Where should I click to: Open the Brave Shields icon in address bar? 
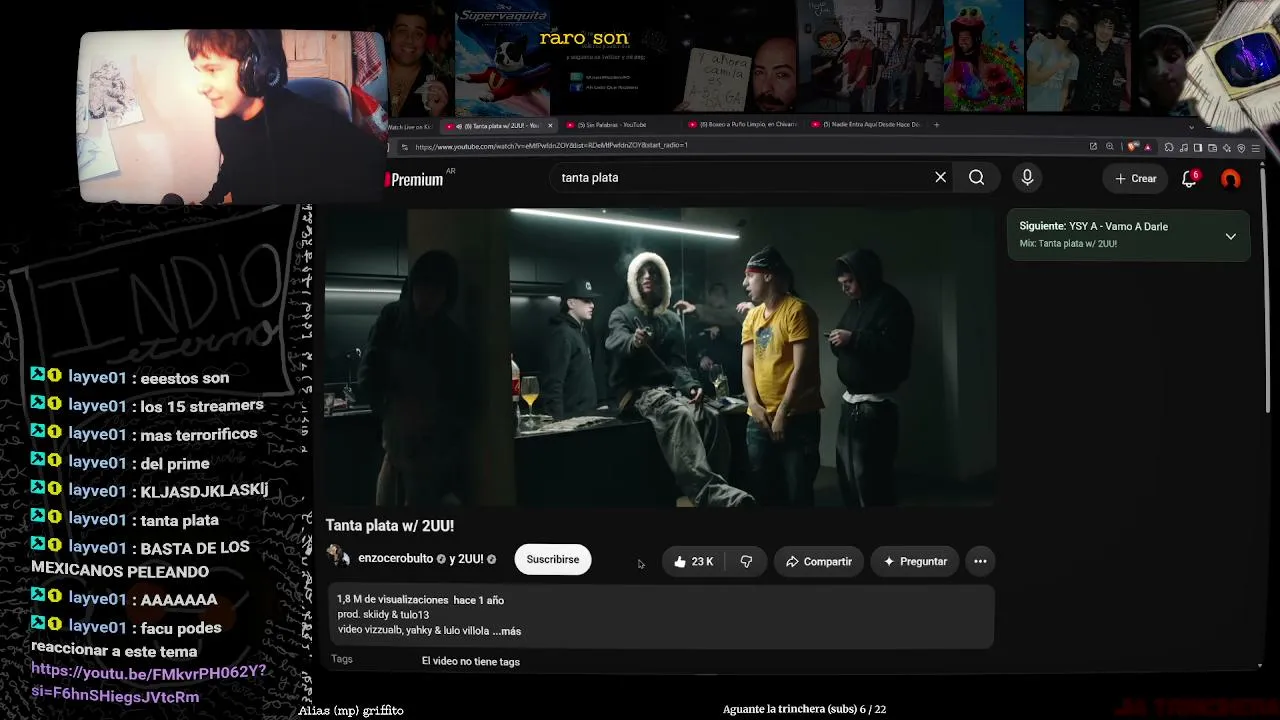[1133, 147]
